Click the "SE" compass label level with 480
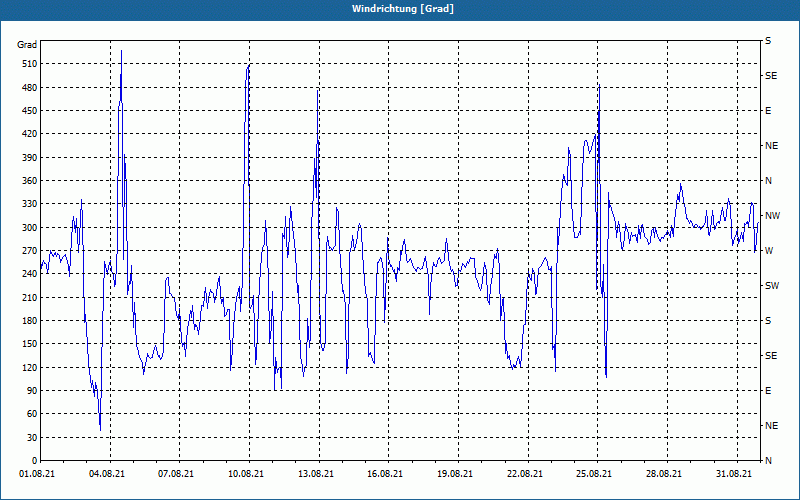Image resolution: width=800 pixels, height=500 pixels. [771, 76]
